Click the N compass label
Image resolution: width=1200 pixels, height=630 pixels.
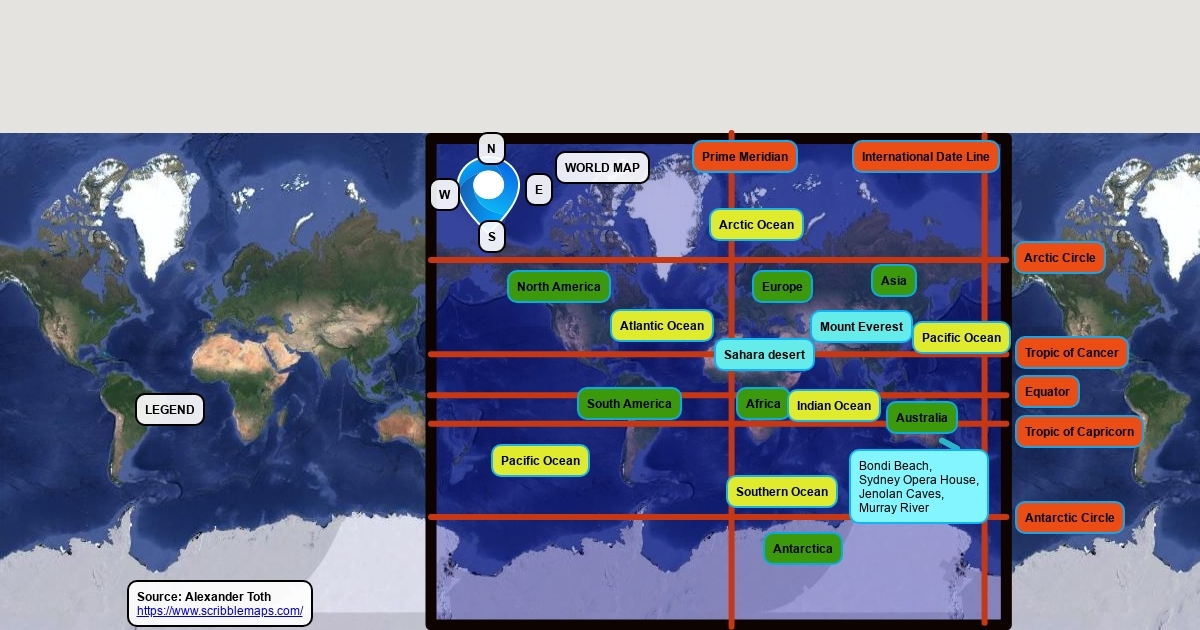click(x=491, y=149)
